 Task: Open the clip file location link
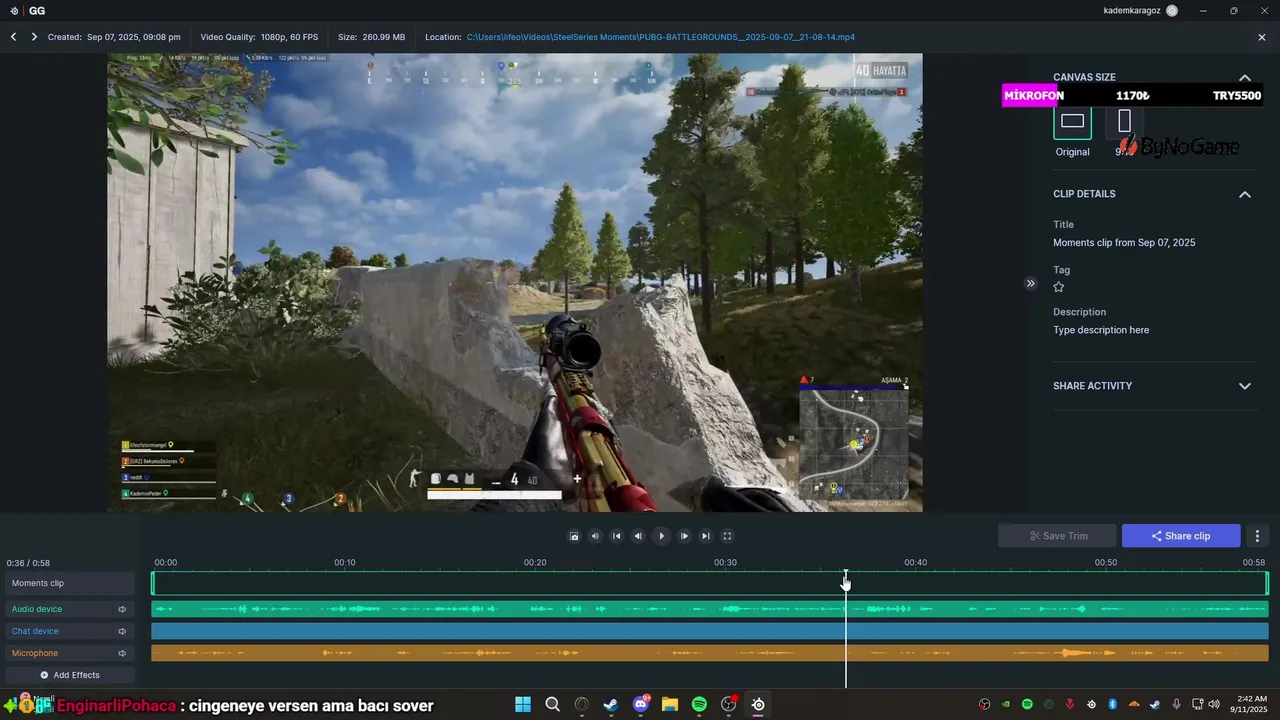[x=660, y=37]
